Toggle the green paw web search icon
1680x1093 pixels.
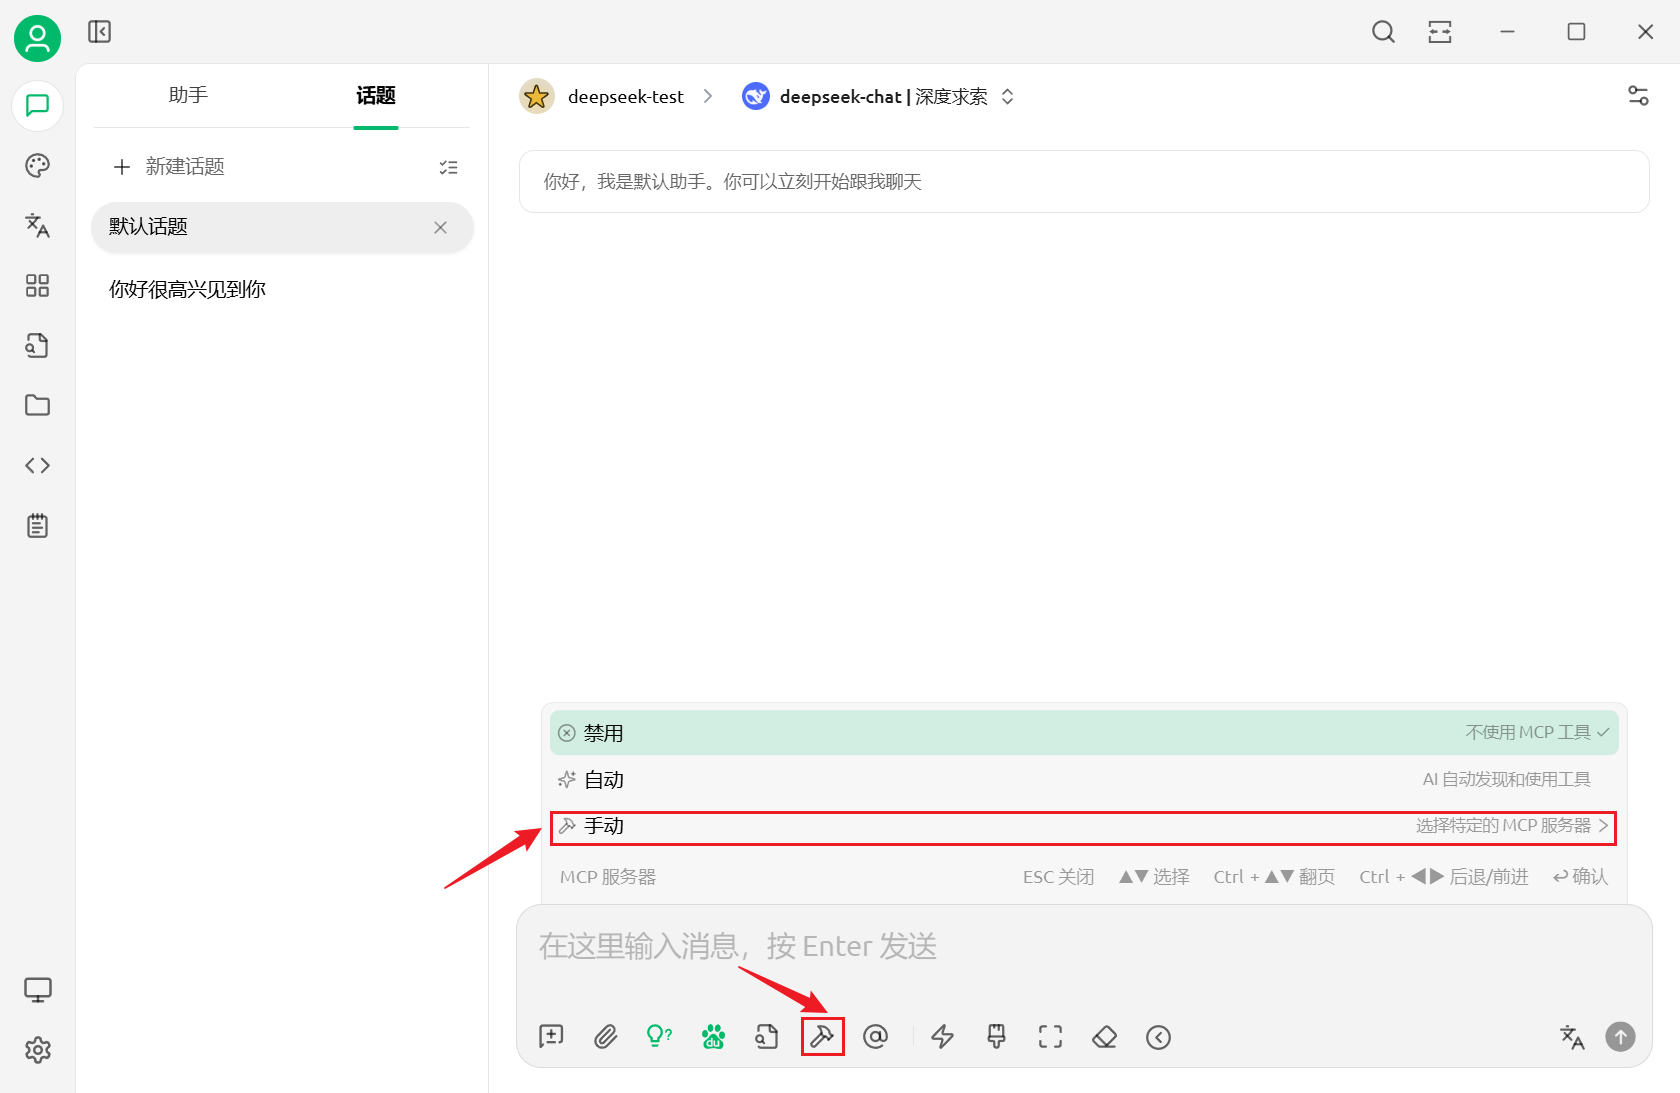713,1037
